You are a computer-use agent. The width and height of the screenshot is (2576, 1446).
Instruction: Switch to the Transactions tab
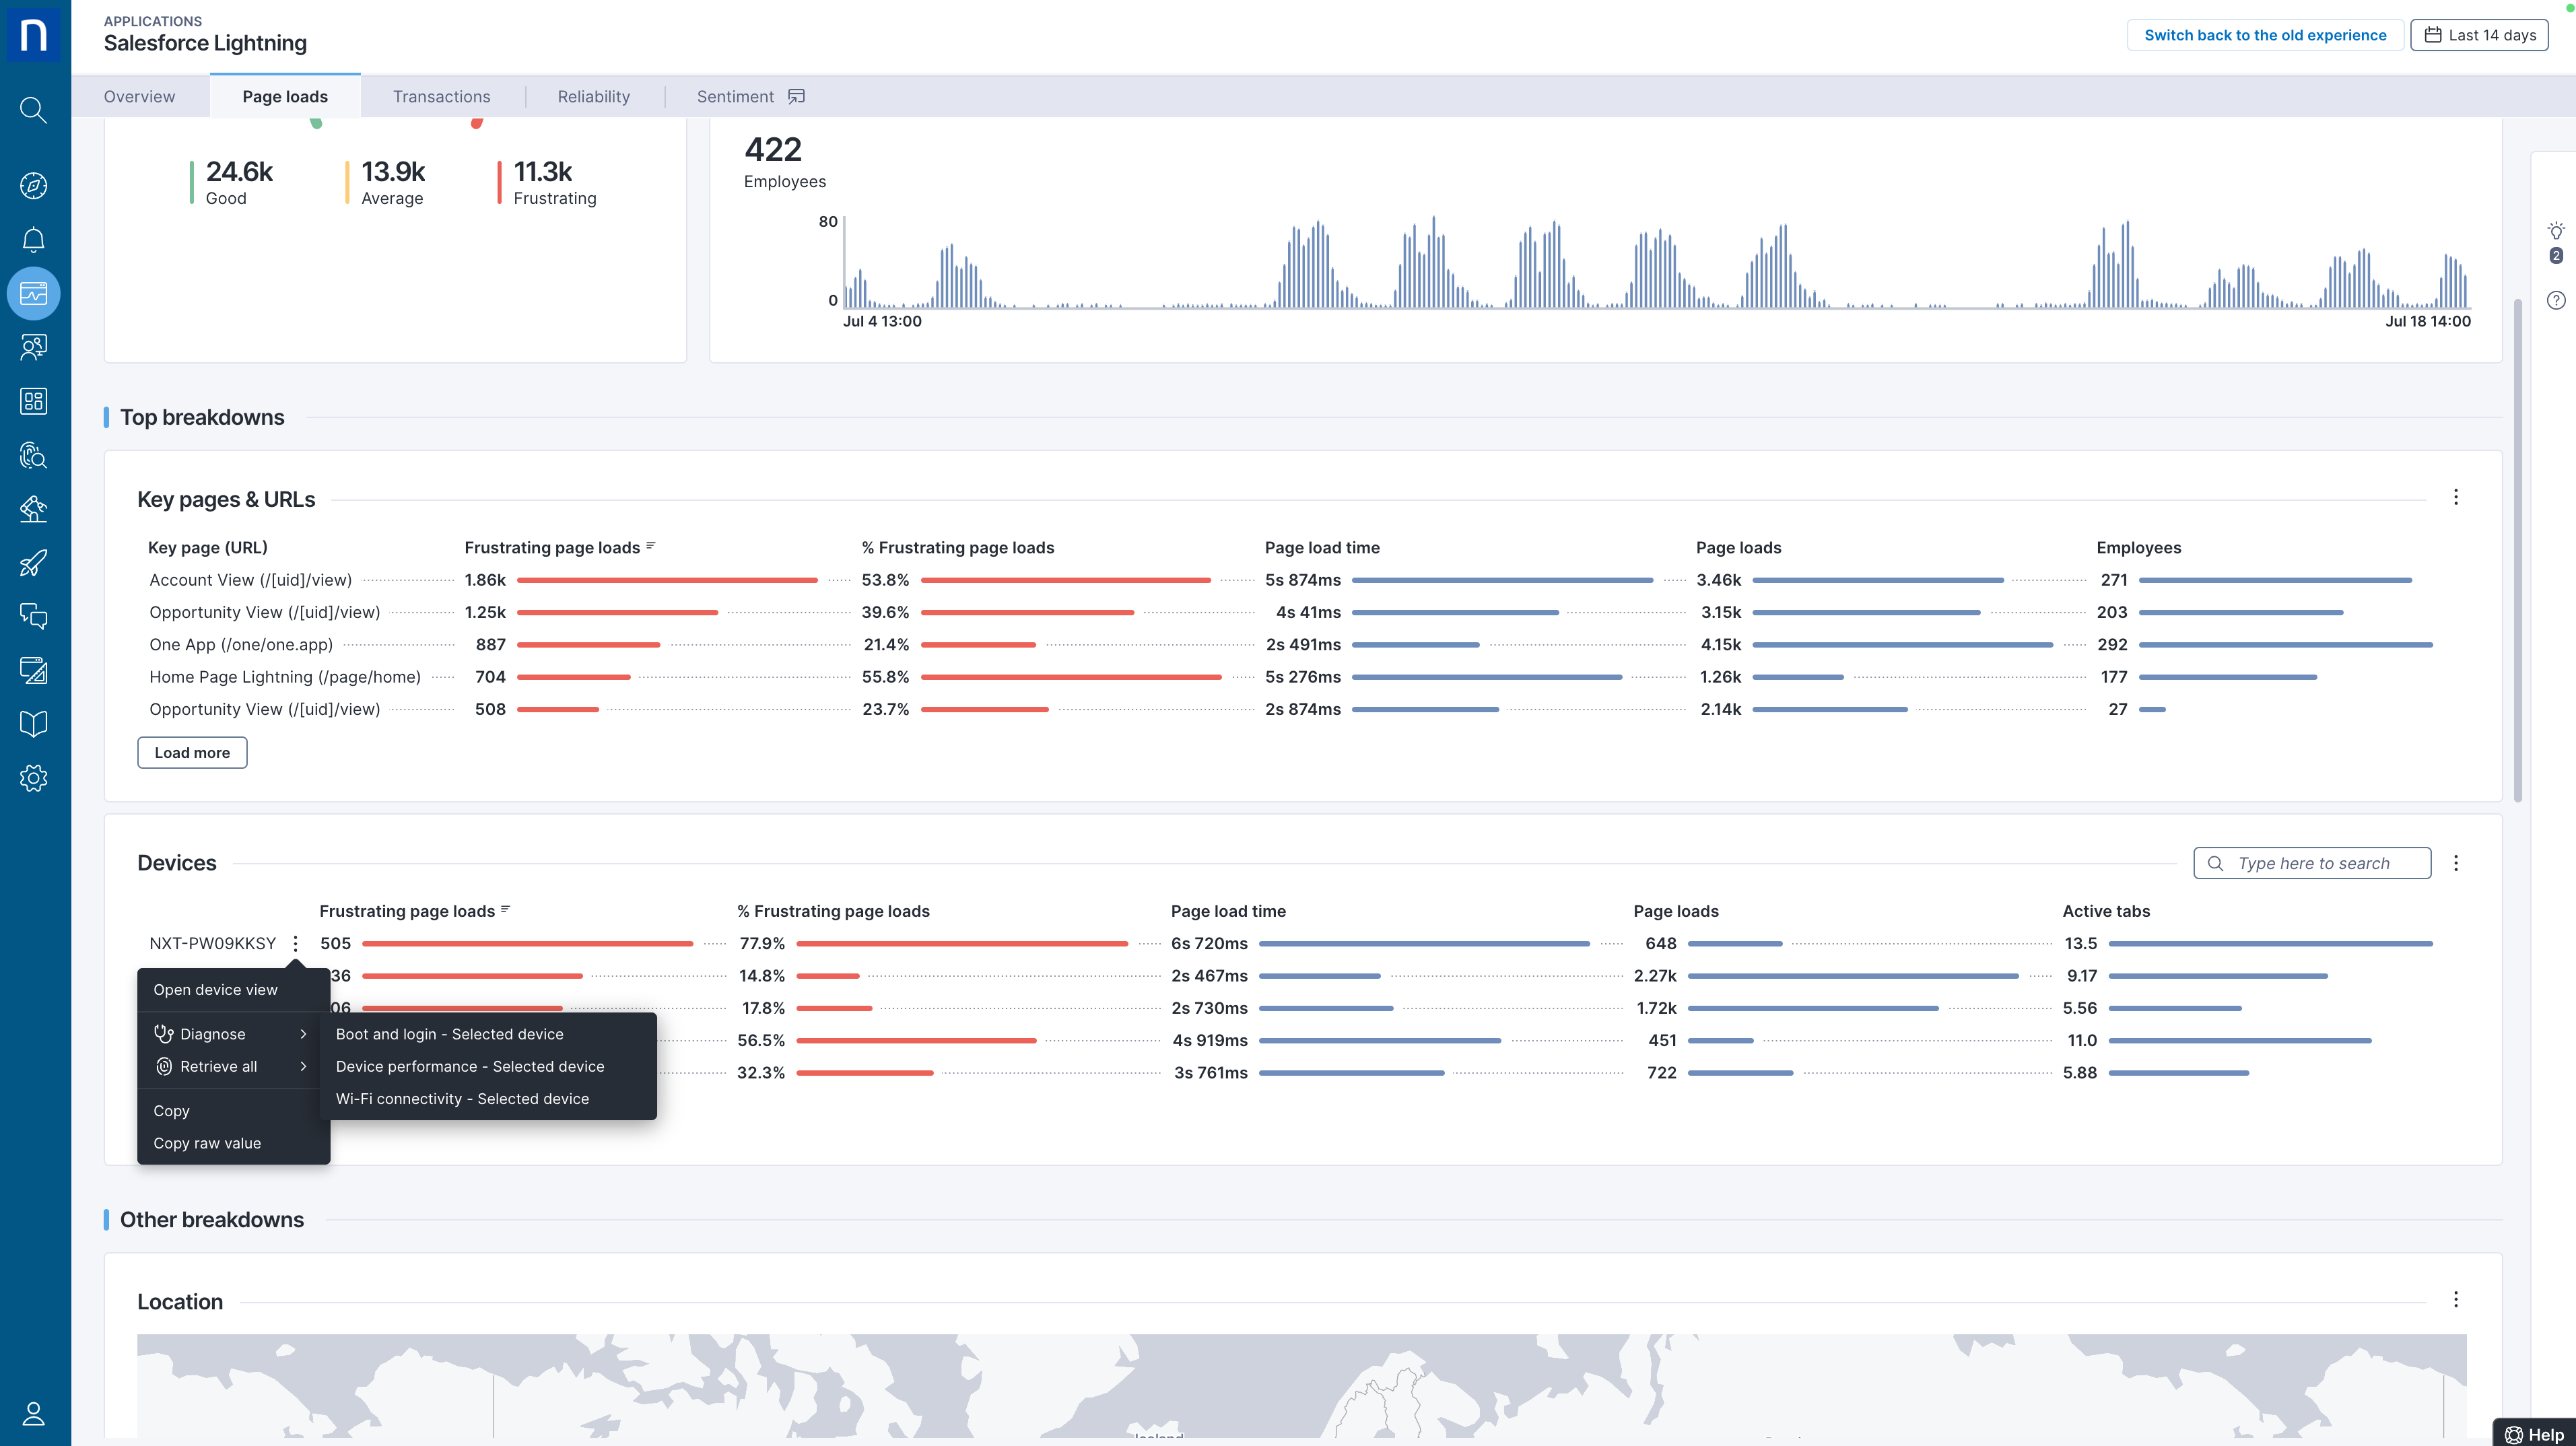tap(441, 97)
